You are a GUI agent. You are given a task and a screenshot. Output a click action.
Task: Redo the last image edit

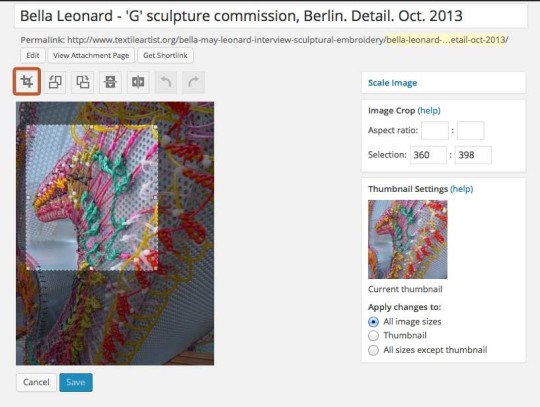(194, 82)
